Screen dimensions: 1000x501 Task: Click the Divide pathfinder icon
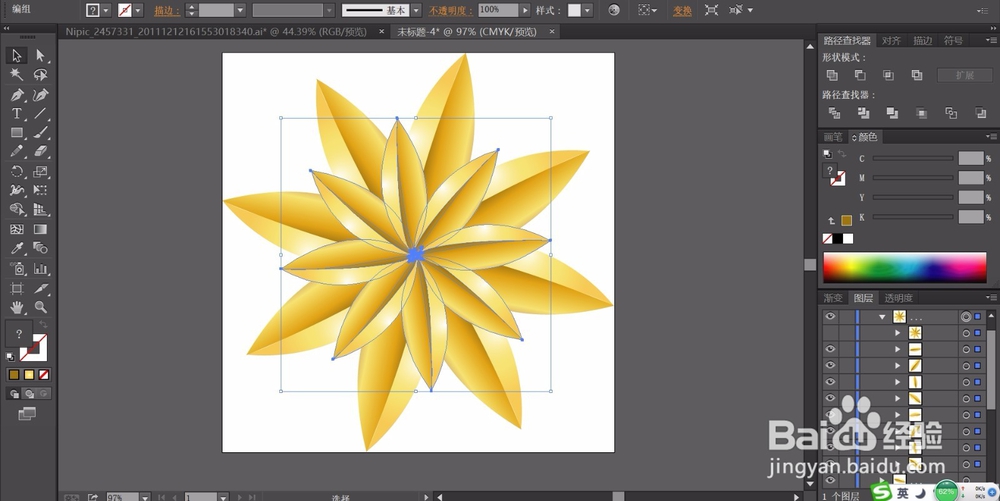coord(834,113)
